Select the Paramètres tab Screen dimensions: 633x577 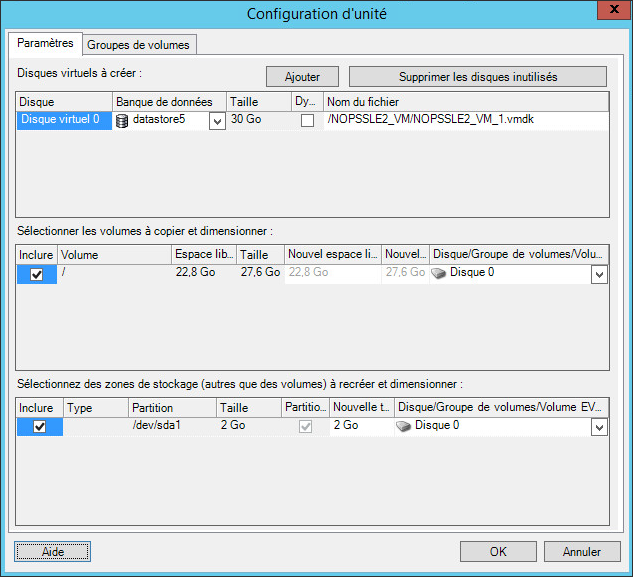[x=45, y=44]
